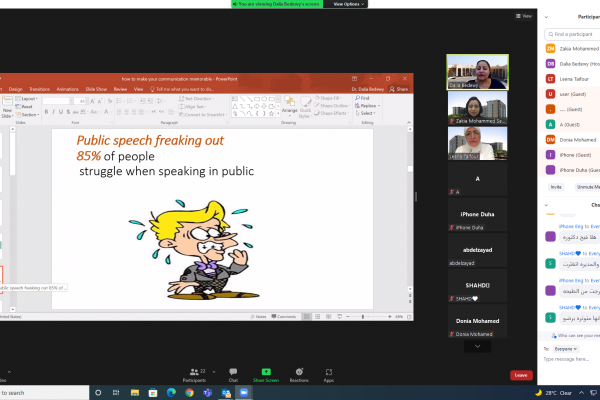This screenshot has width=600, height=400.
Task: Switch to the Transitions ribbon tab
Action: [x=39, y=89]
